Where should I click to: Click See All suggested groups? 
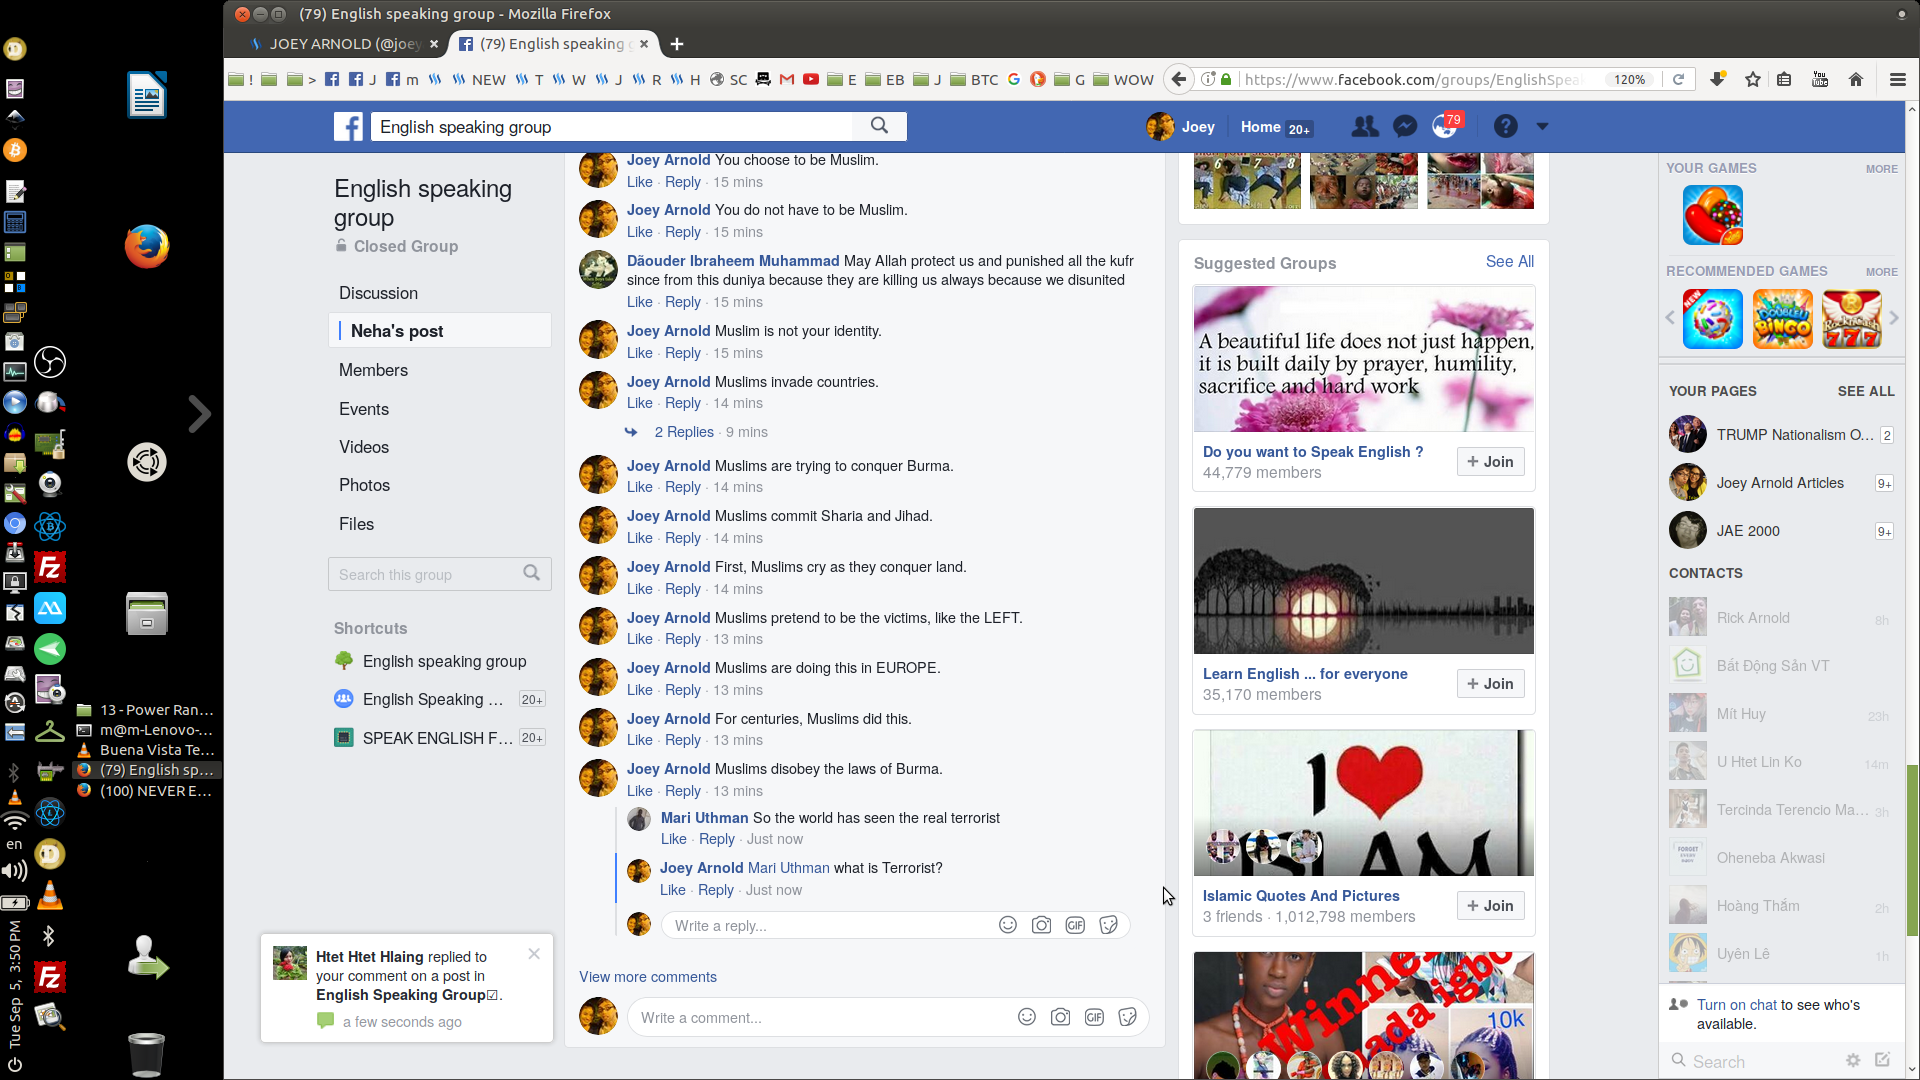1509,261
